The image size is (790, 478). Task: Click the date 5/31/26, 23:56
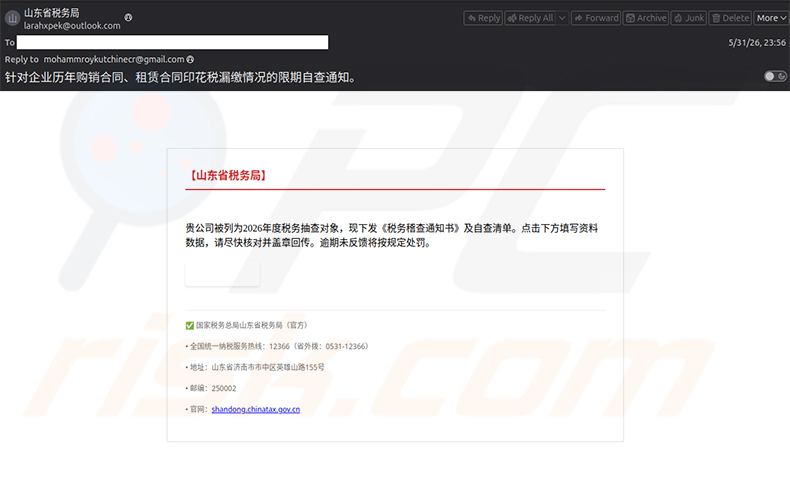pyautogui.click(x=757, y=43)
